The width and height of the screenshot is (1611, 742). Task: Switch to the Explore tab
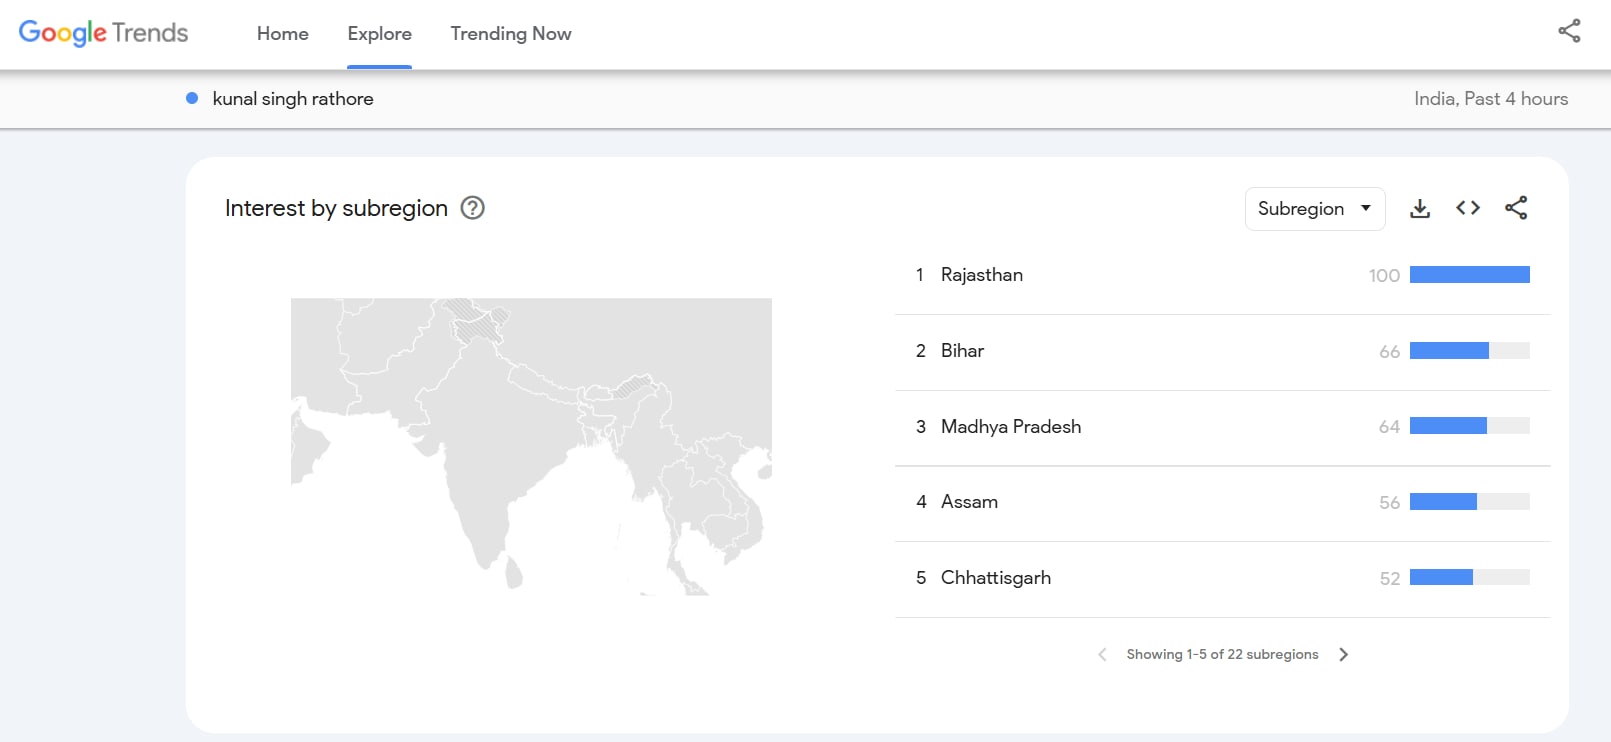[379, 34]
